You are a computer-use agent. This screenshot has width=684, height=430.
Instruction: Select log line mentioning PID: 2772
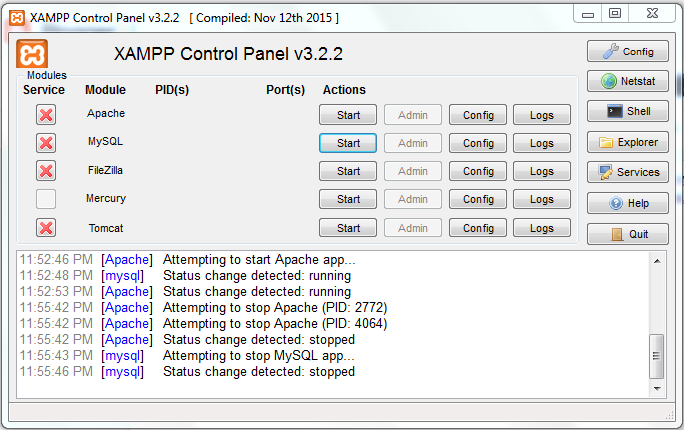click(203, 307)
